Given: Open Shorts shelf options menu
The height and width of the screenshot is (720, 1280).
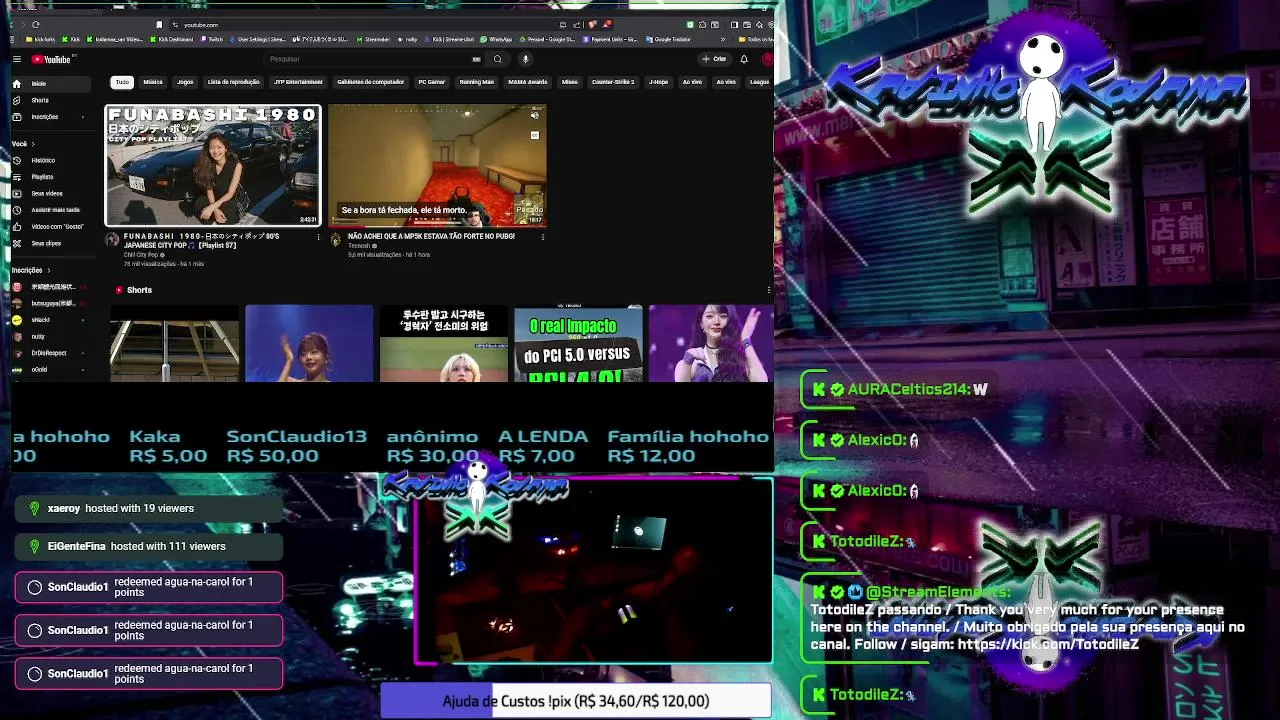Looking at the screenshot, I should click(769, 290).
